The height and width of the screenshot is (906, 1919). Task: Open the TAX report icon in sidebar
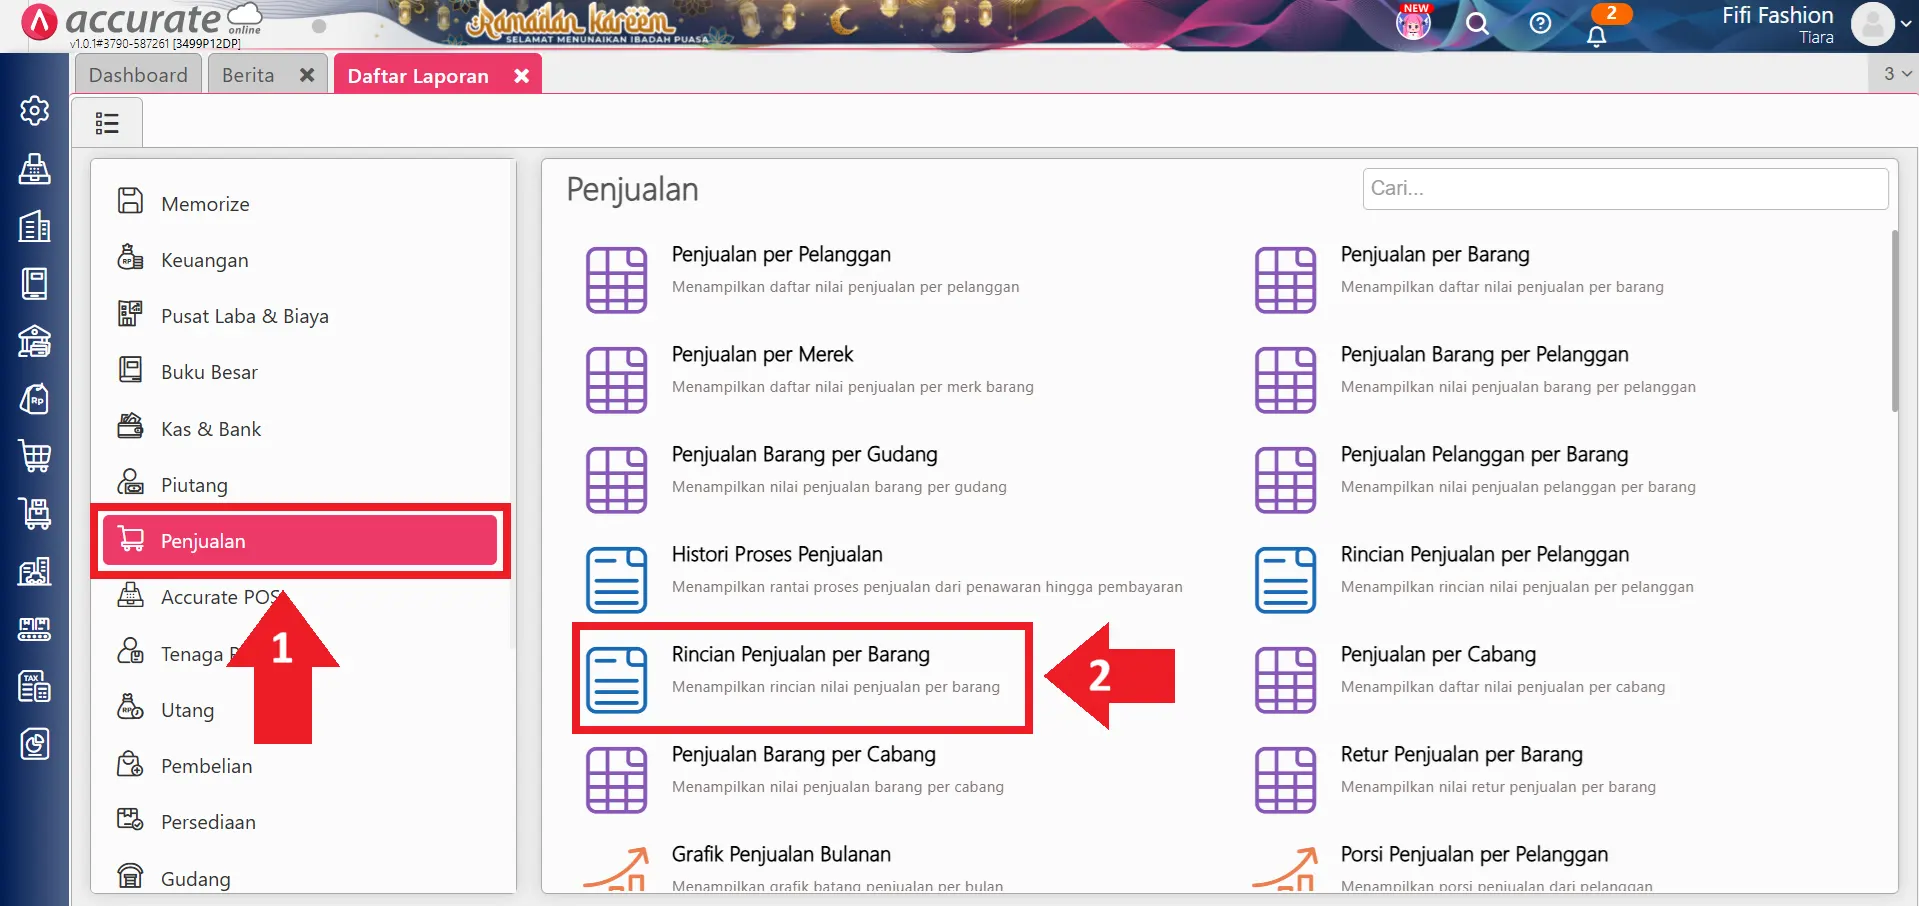tap(34, 687)
